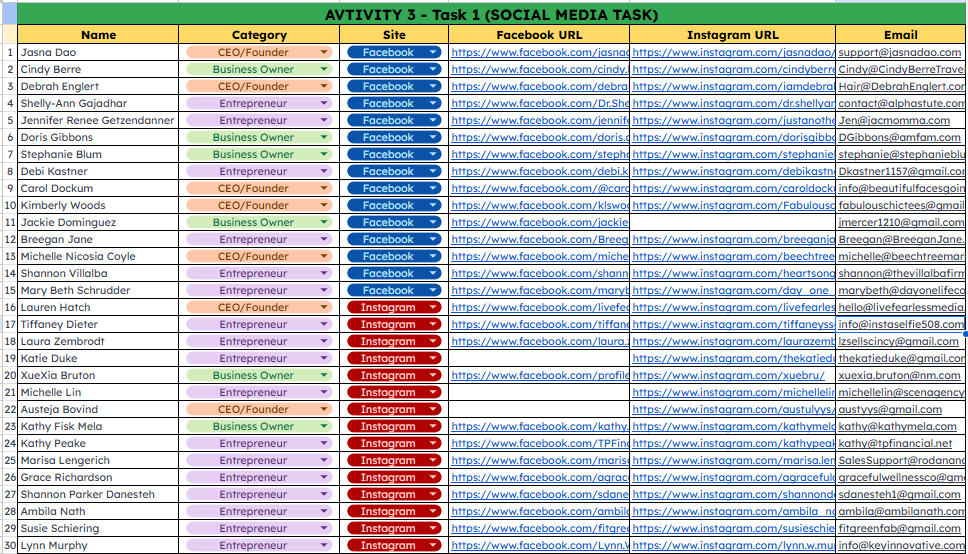Open Austeja Bovind's Instagram URL link
The height and width of the screenshot is (554, 968).
click(733, 409)
